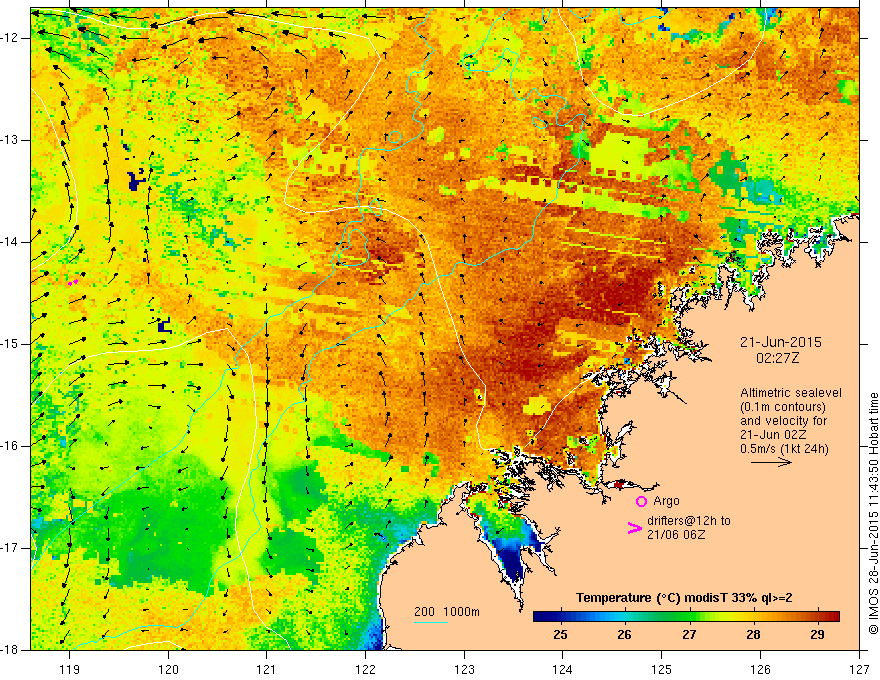The height and width of the screenshot is (680, 880).
Task: Click the colorbar tick label 28
Action: pyautogui.click(x=753, y=635)
